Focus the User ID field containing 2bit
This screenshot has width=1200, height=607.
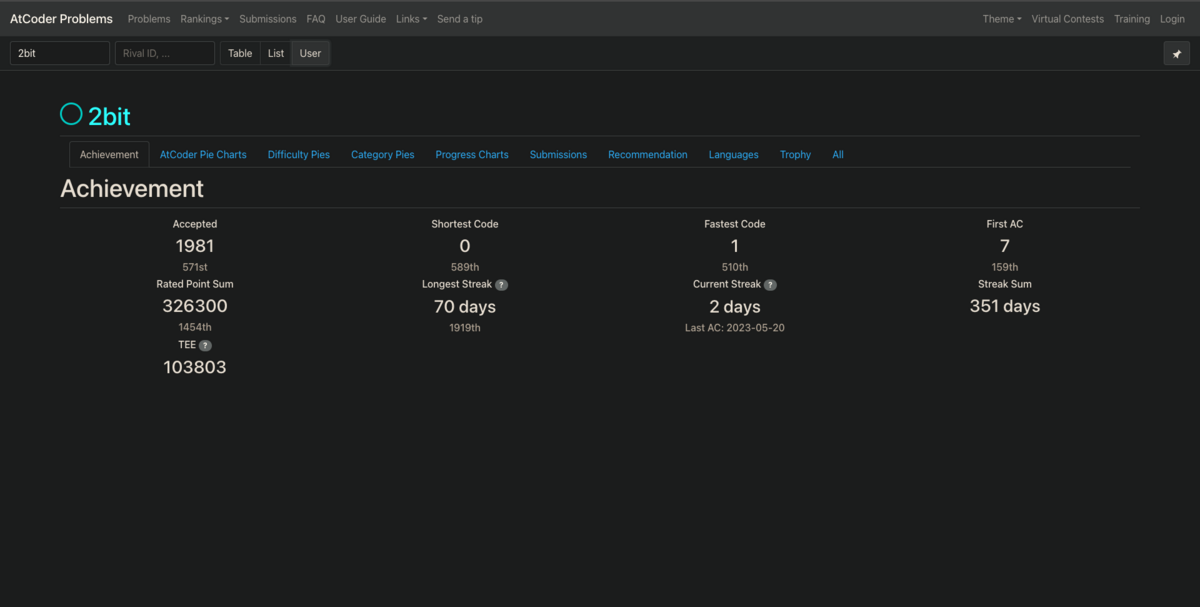[60, 54]
